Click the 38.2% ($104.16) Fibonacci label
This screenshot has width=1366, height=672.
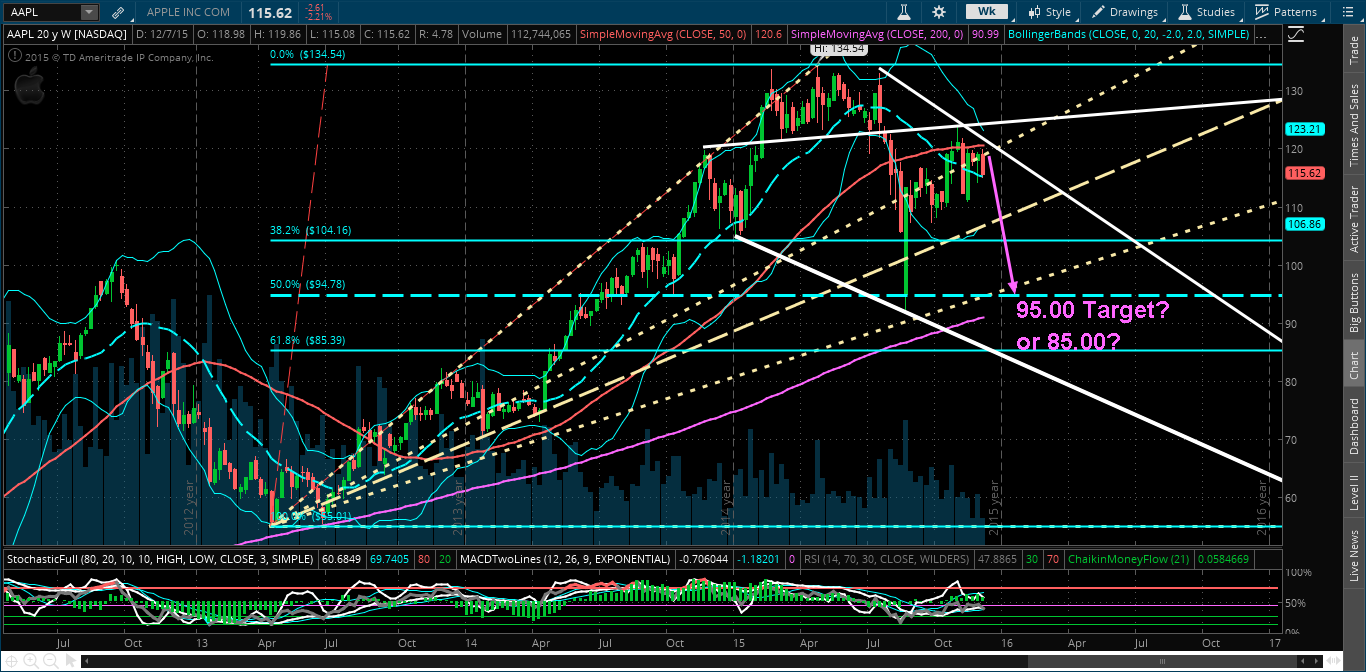311,230
